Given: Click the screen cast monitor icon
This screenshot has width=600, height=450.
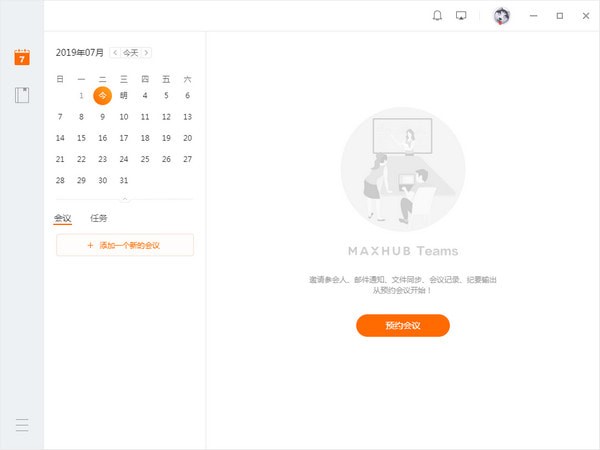Looking at the screenshot, I should 461,16.
